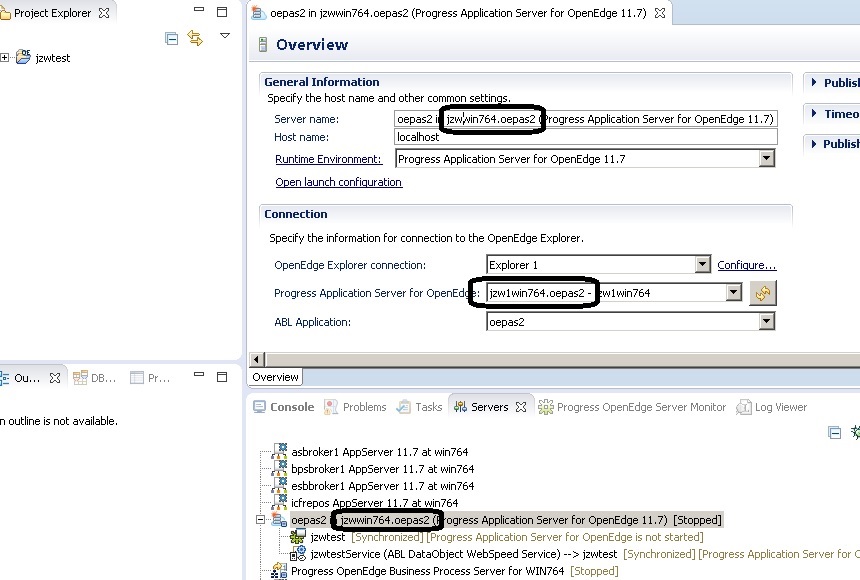Collapse all items in Project Explorer
The height and width of the screenshot is (580, 860).
point(171,37)
